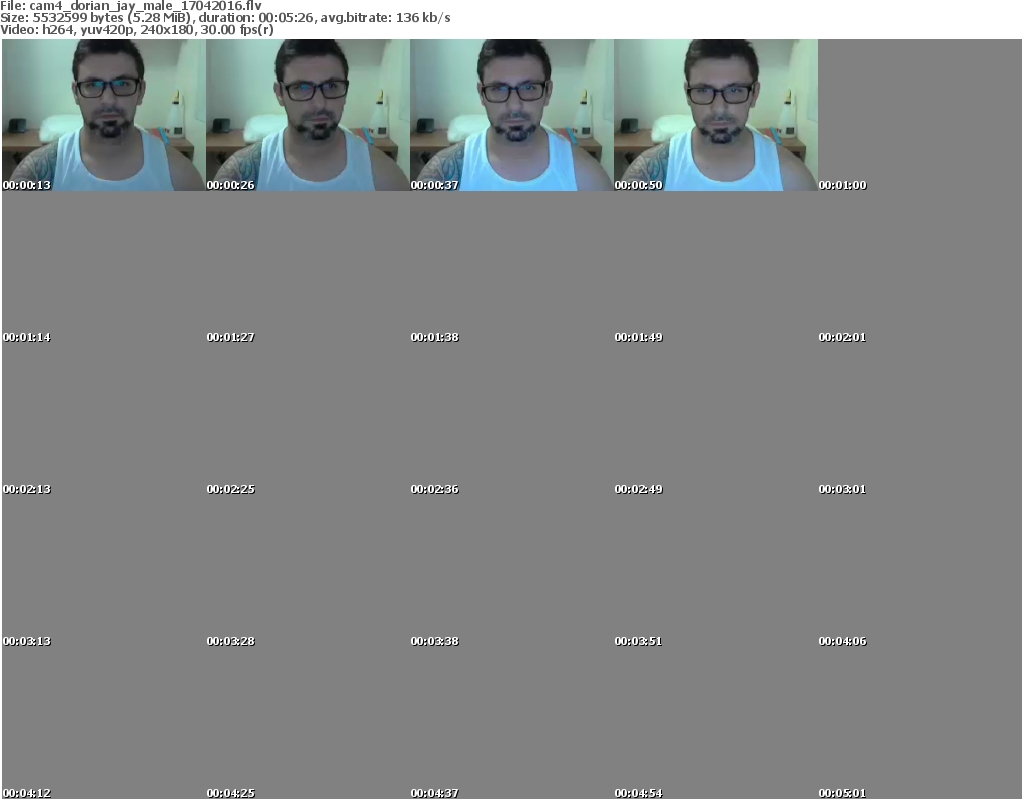Click the 00:05:01 timestamp label

click(x=842, y=793)
